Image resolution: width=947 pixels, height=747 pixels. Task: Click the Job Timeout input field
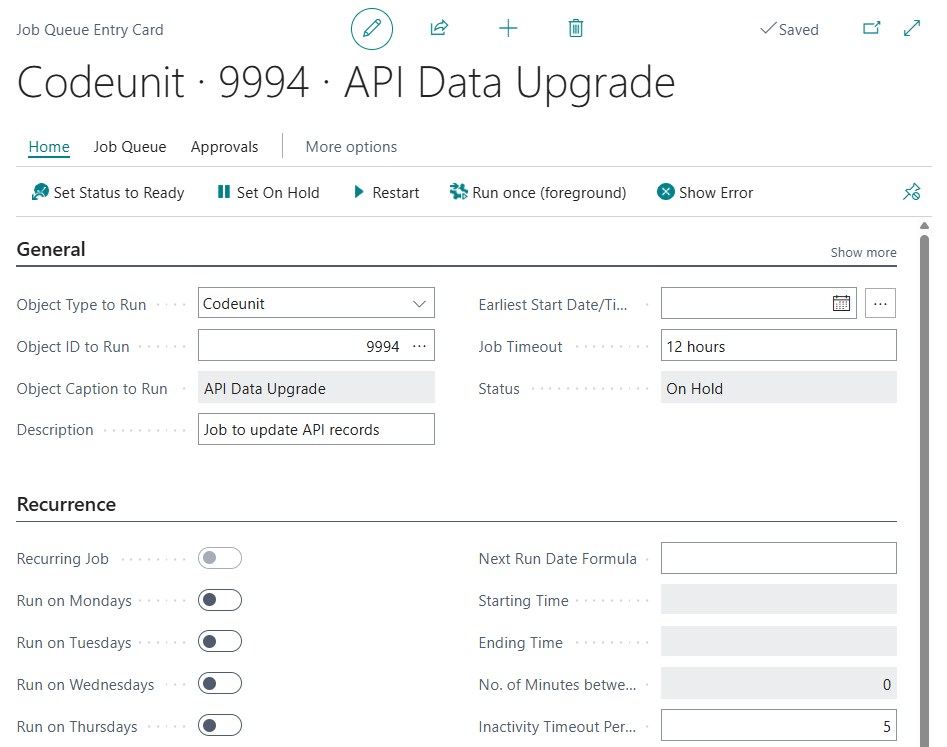(x=778, y=345)
